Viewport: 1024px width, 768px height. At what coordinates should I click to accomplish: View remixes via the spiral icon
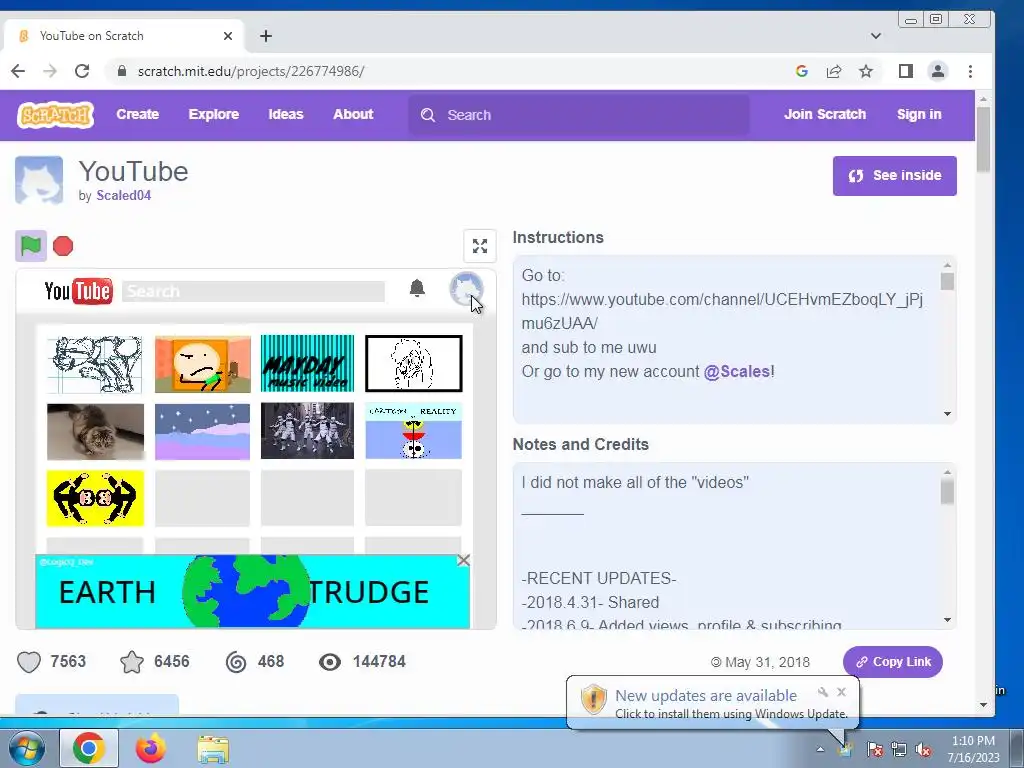tap(236, 662)
